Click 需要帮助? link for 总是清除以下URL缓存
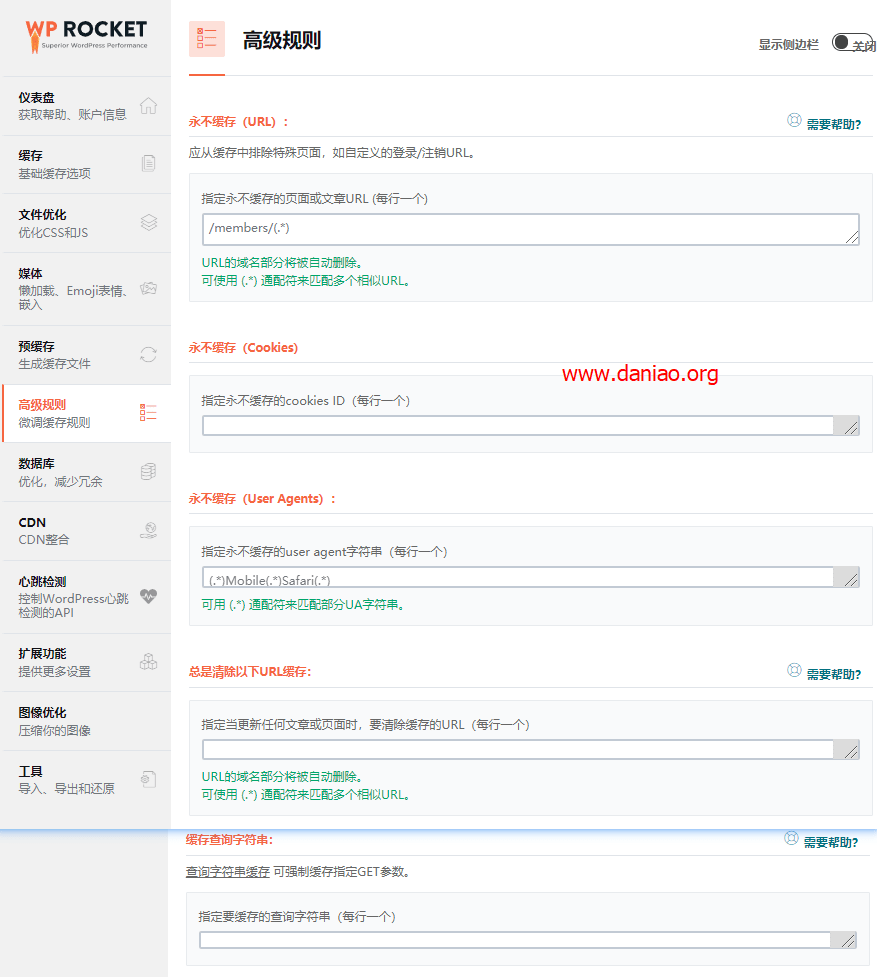Viewport: 877px width, 977px height. click(833, 674)
